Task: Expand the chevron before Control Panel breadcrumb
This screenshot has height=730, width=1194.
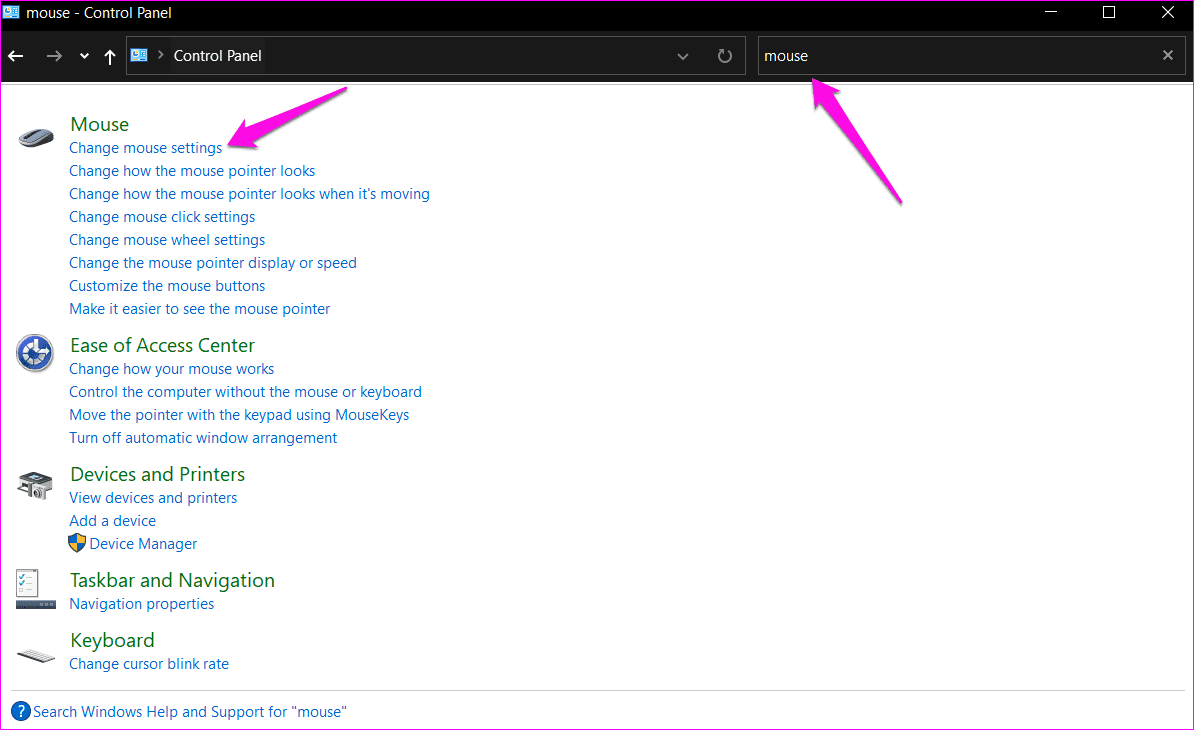Action: [x=161, y=55]
